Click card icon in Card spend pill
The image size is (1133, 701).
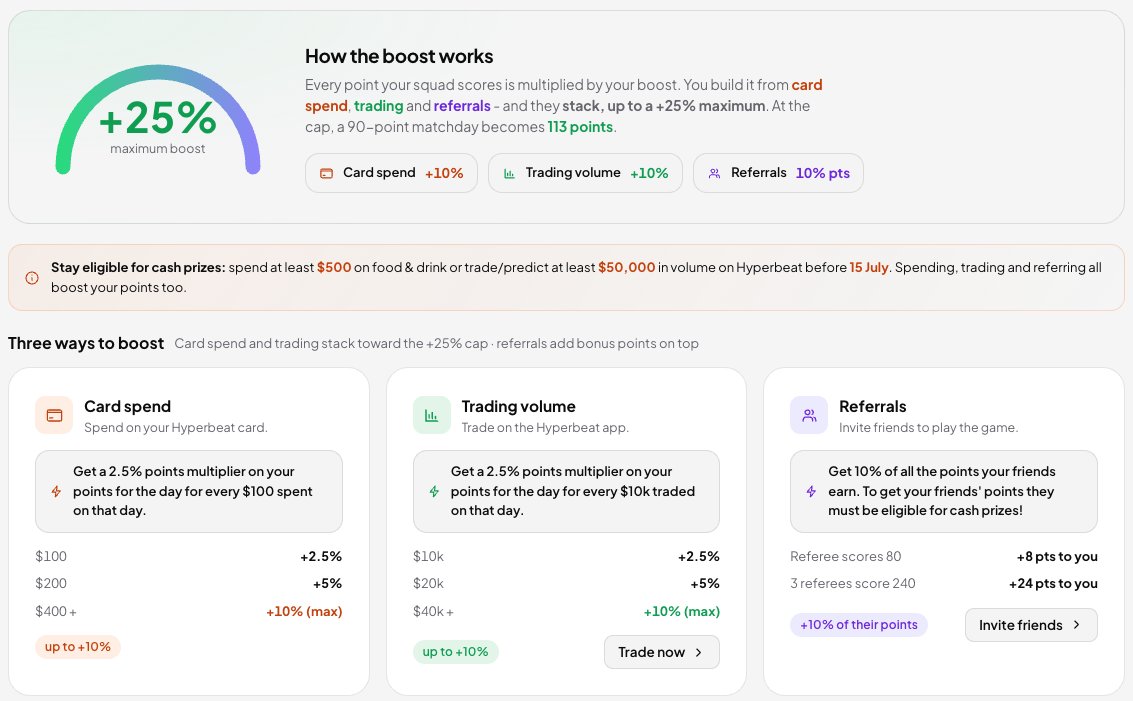327,173
